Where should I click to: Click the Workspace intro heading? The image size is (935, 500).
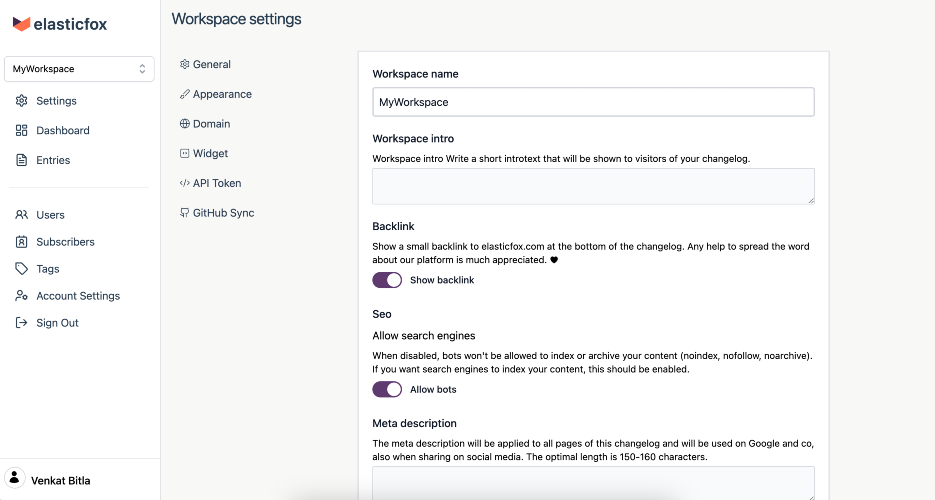413,138
